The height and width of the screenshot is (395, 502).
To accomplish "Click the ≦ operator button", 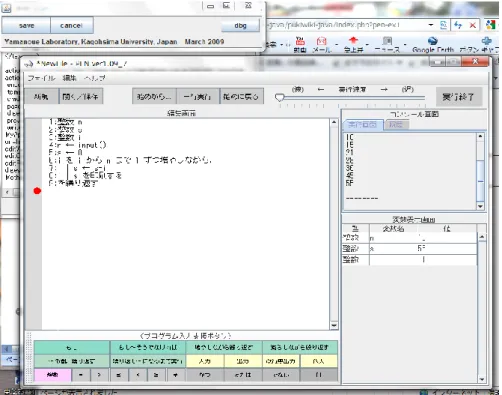I will 119,375.
